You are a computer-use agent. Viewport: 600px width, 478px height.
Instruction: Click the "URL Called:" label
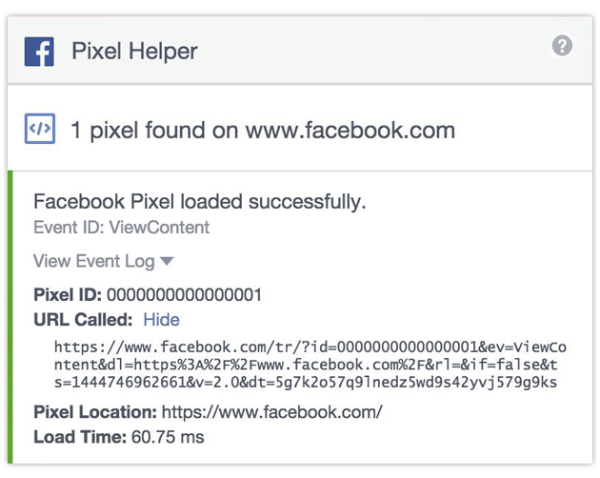tap(83, 319)
